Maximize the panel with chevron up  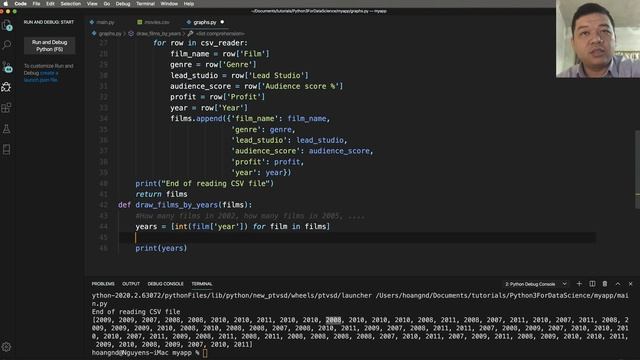[x=618, y=284]
